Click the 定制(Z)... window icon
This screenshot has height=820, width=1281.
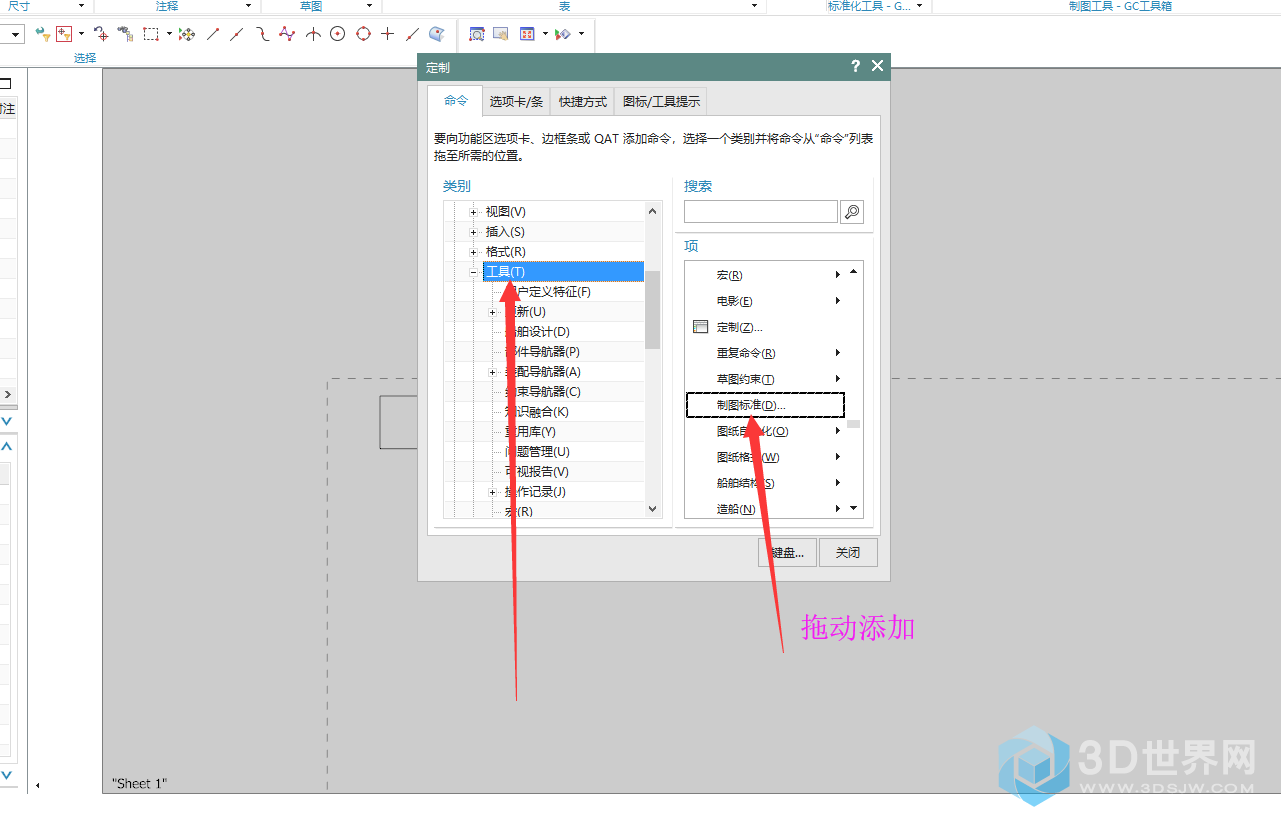(x=700, y=327)
